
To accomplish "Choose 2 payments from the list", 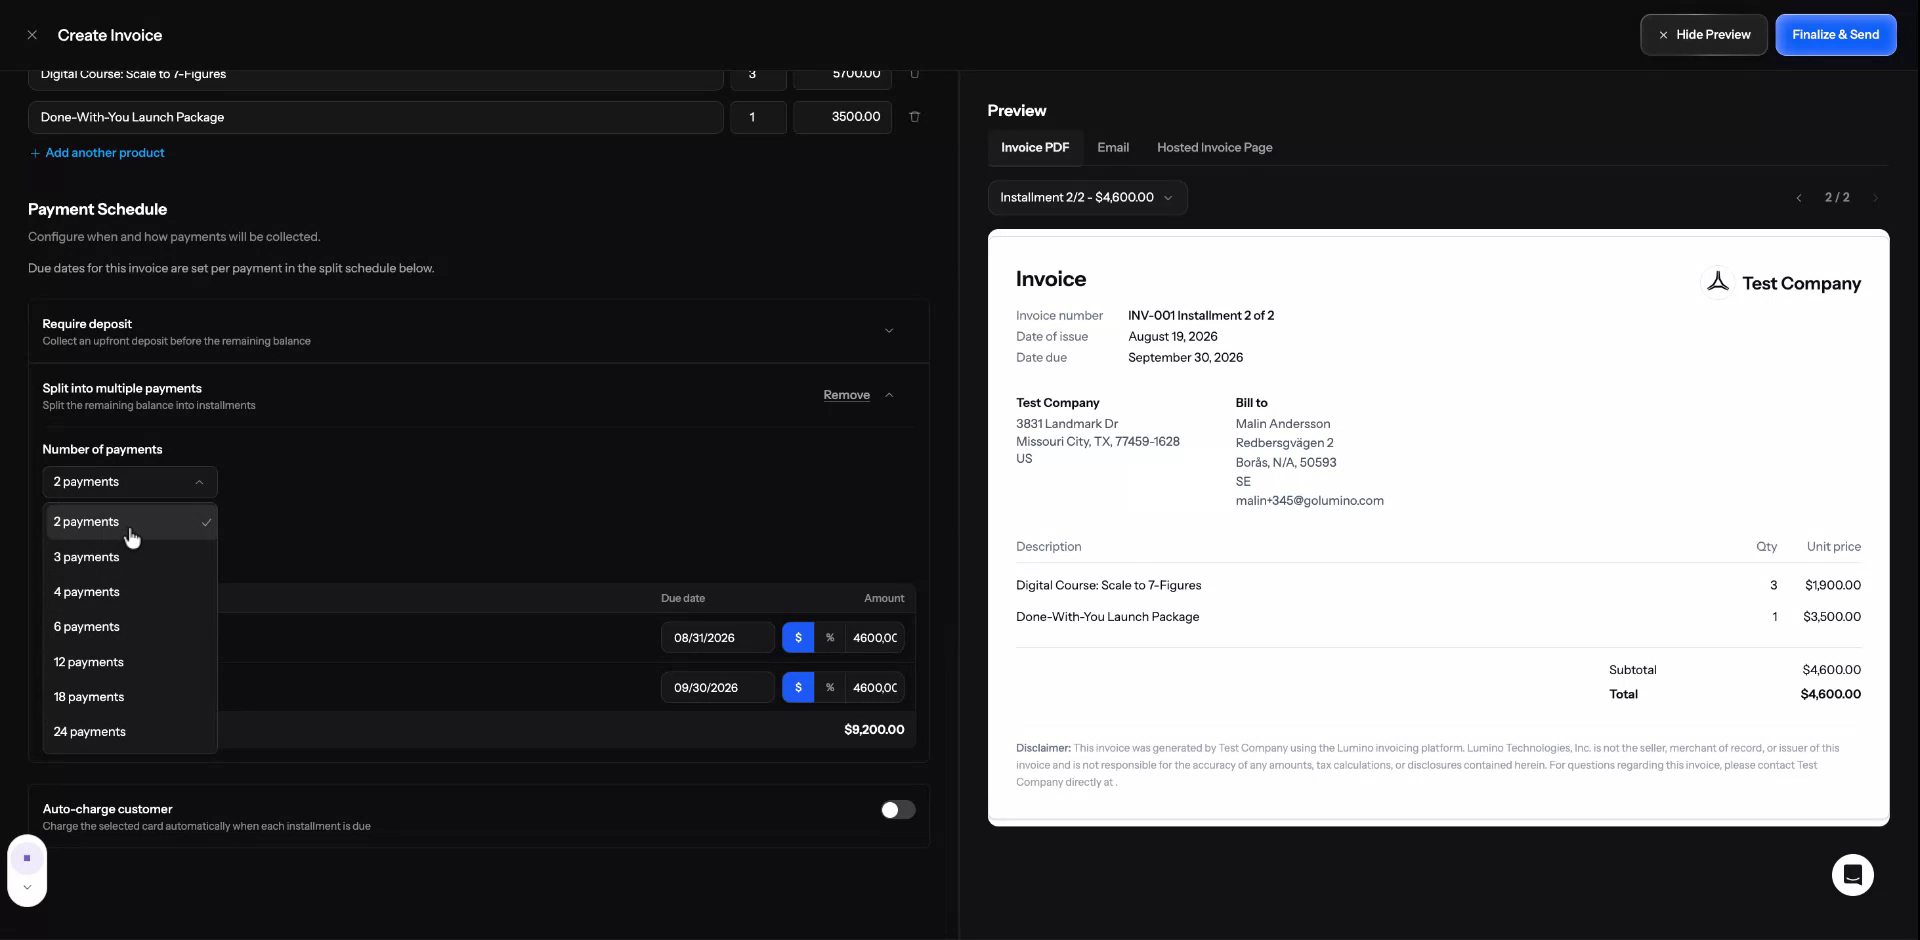I will (130, 522).
